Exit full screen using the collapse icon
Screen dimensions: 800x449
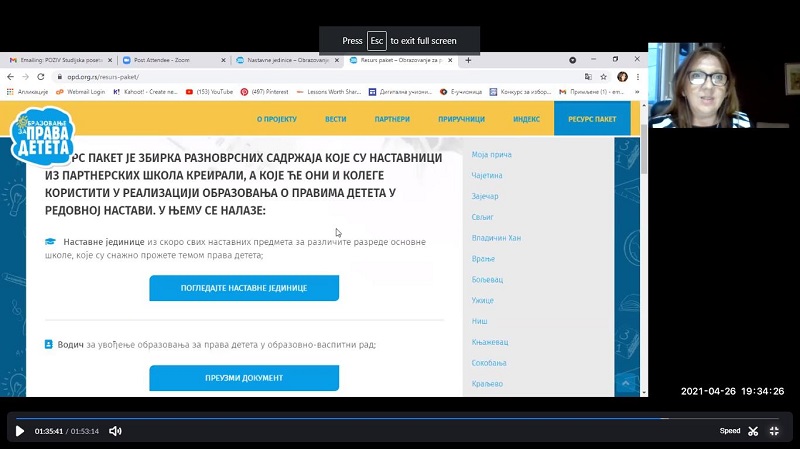click(x=774, y=431)
